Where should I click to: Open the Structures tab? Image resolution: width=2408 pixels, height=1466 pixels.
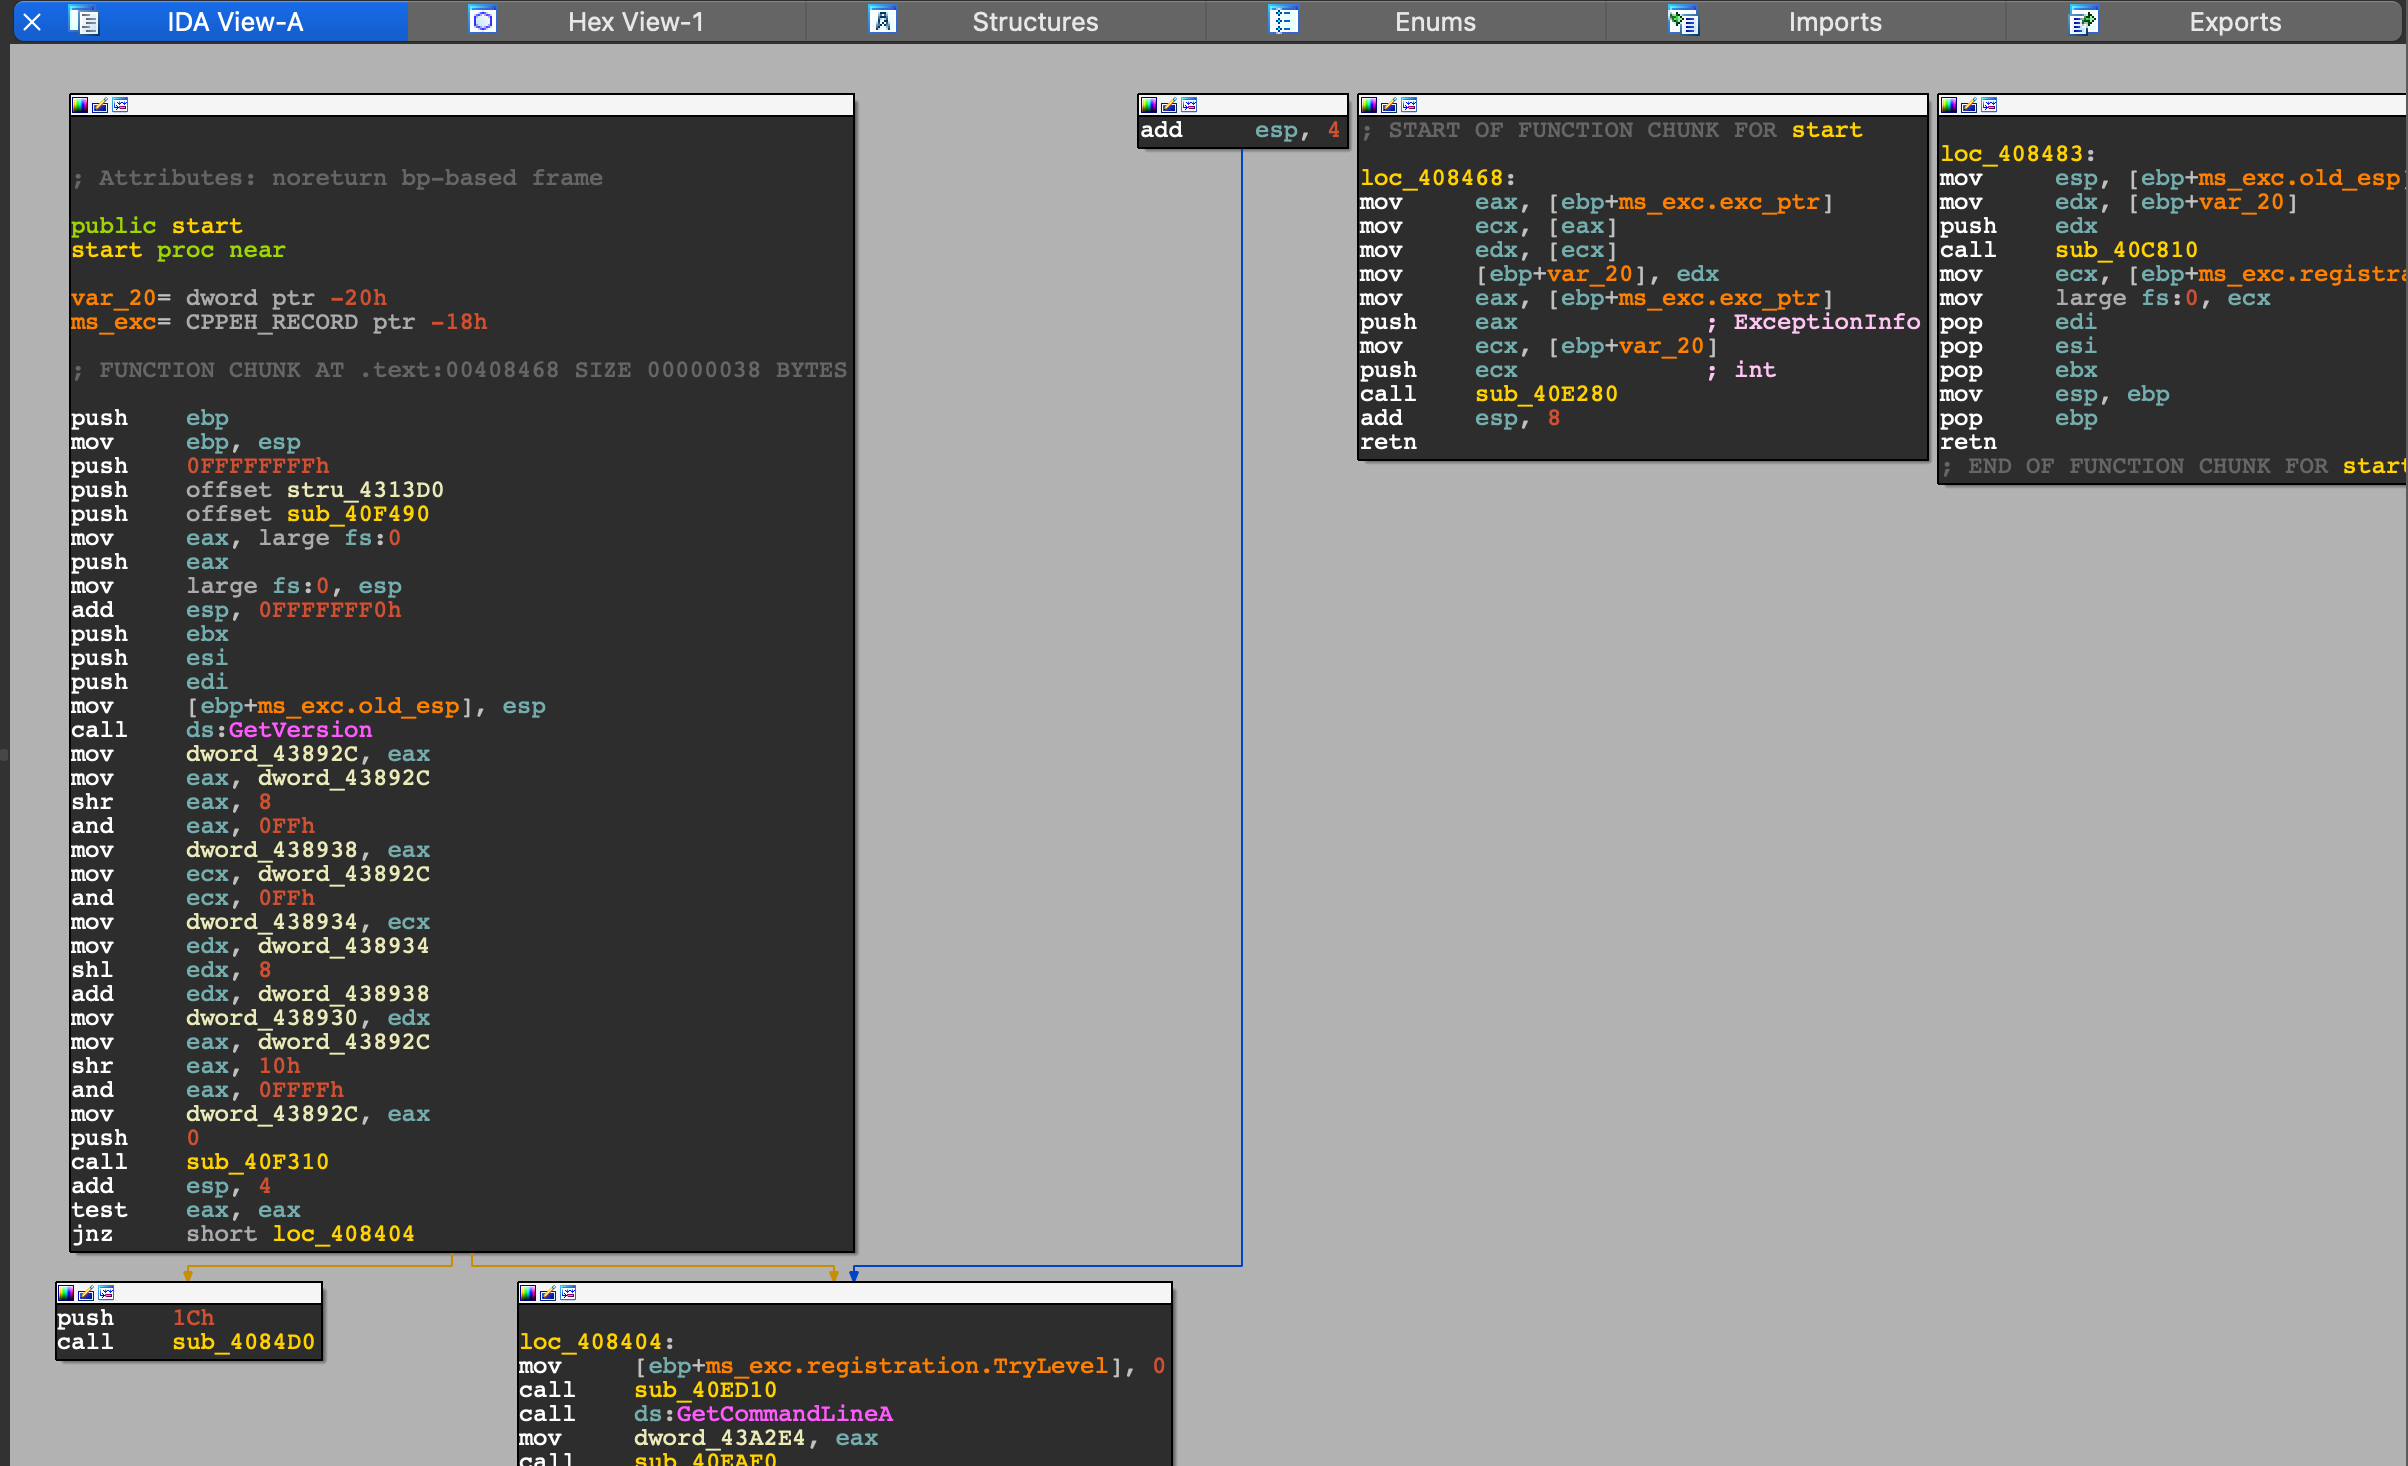pyautogui.click(x=1034, y=22)
